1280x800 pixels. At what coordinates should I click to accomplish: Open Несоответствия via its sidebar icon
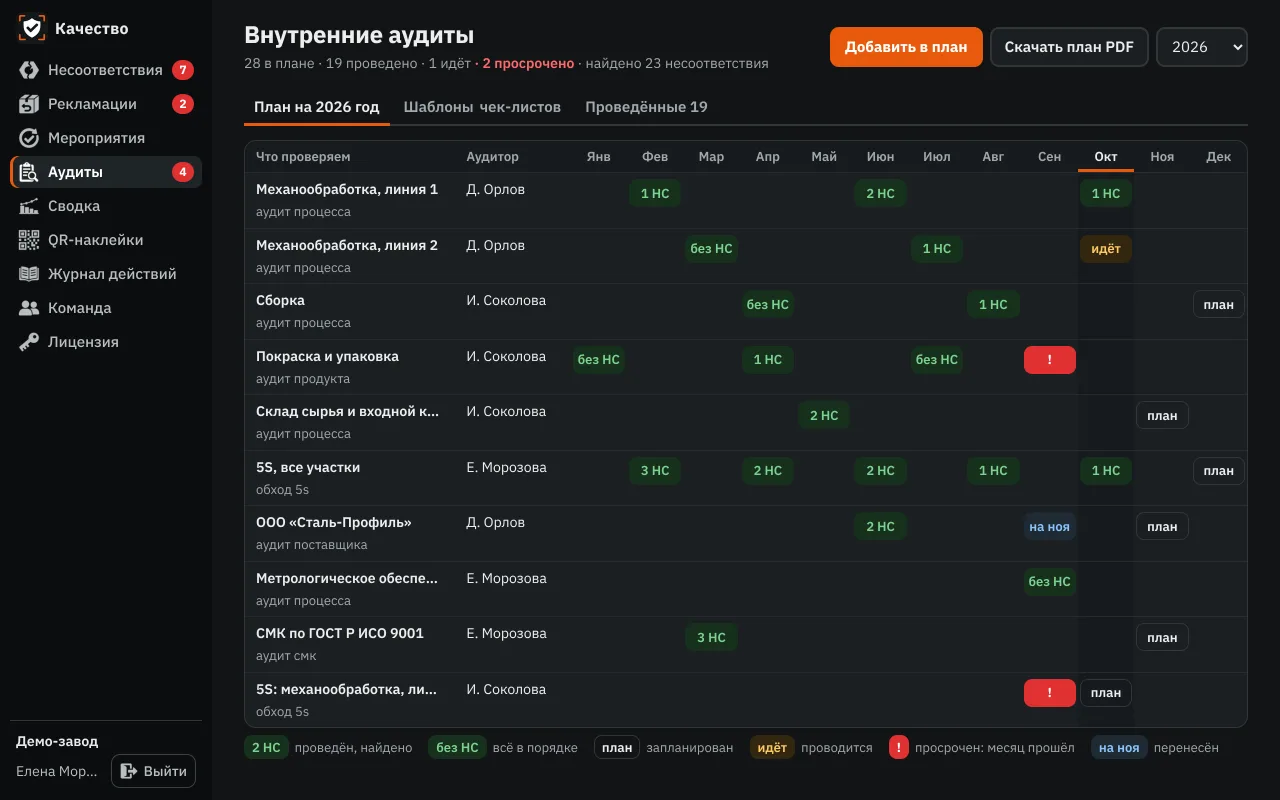(29, 70)
